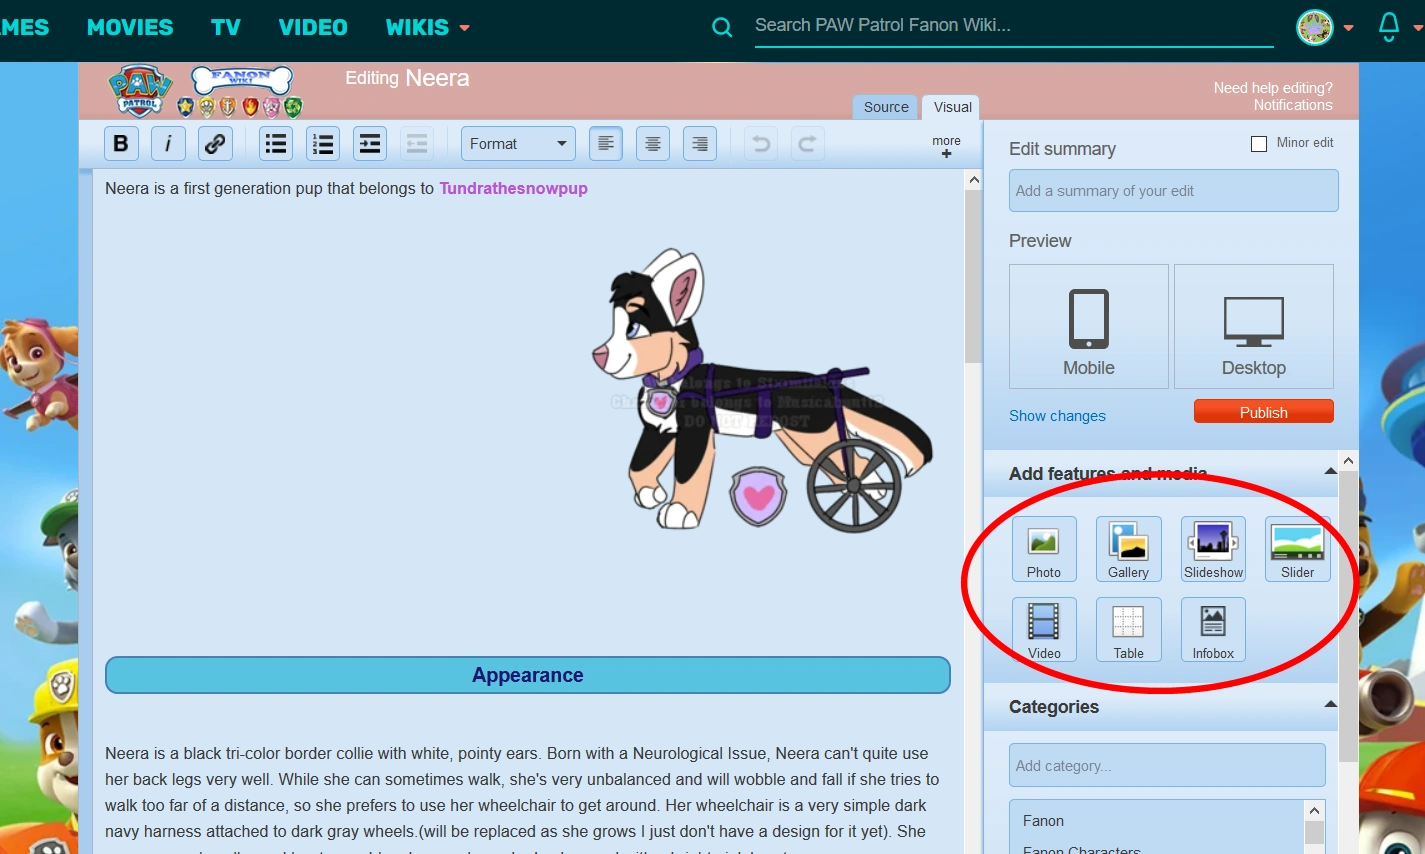Click the editor vertical scrollbar thumb
This screenshot has height=854, width=1425.
click(x=973, y=276)
